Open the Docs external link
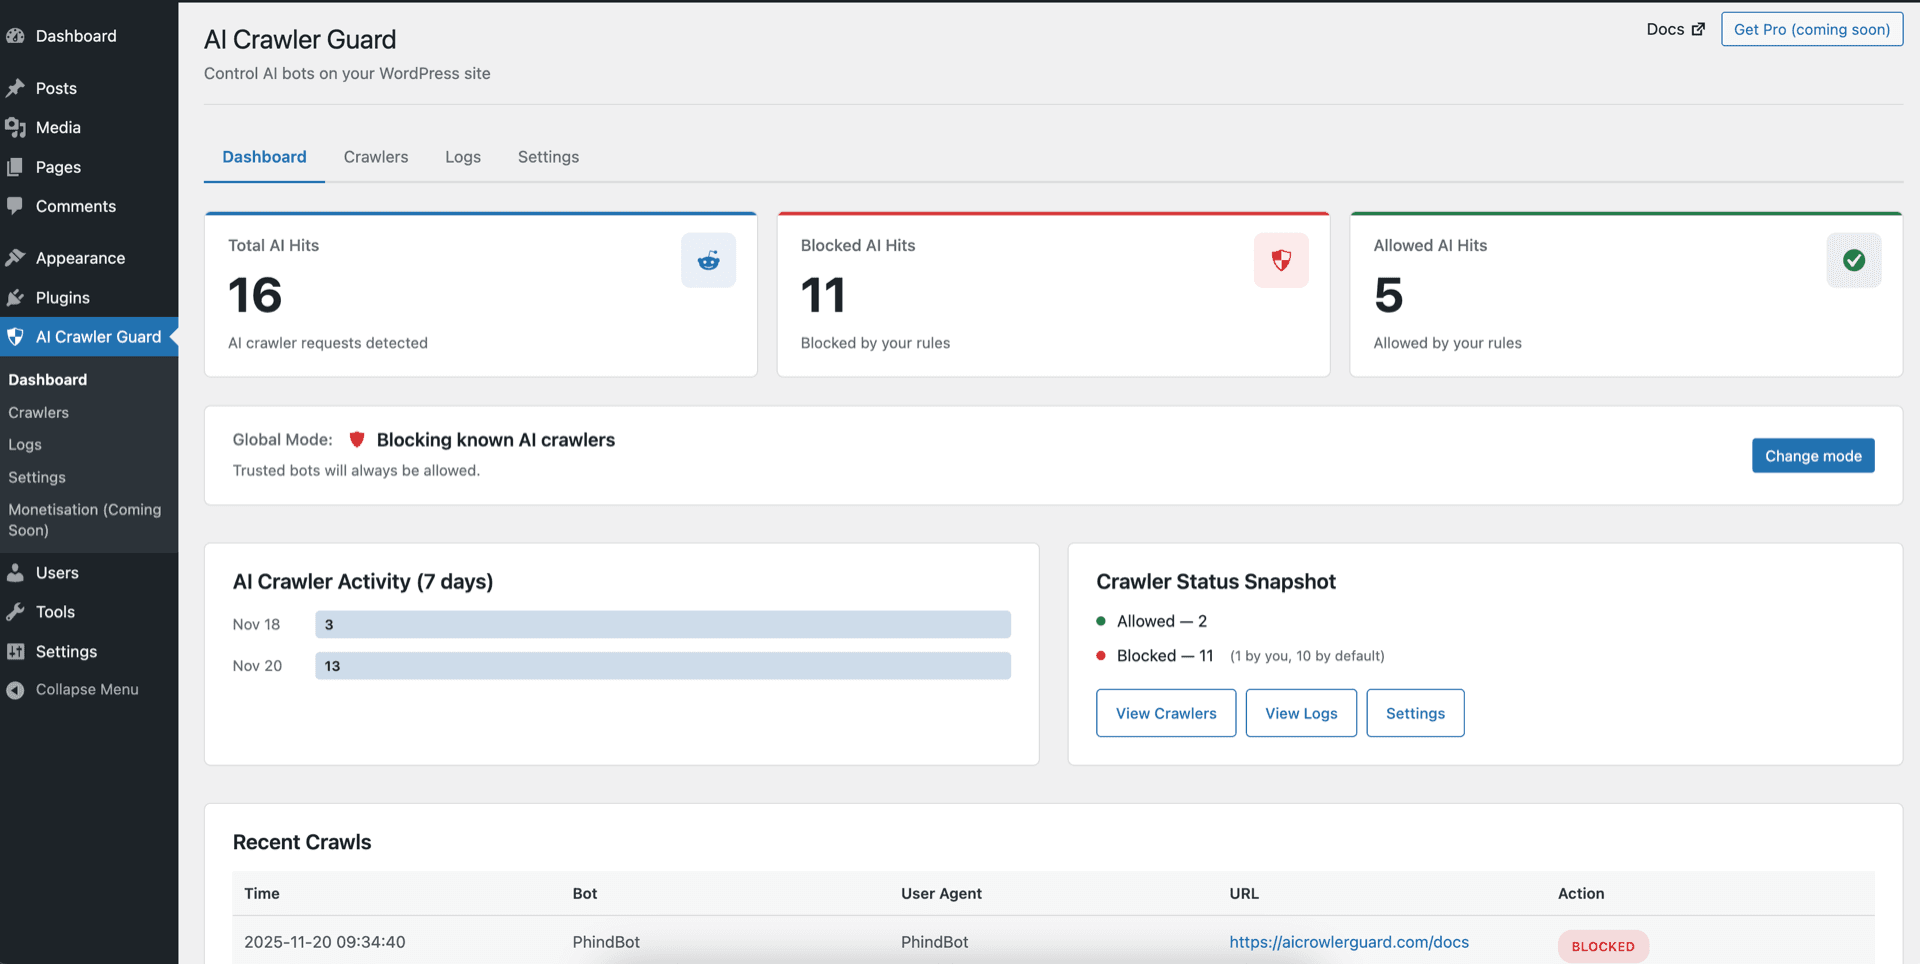The height and width of the screenshot is (964, 1920). click(1675, 29)
